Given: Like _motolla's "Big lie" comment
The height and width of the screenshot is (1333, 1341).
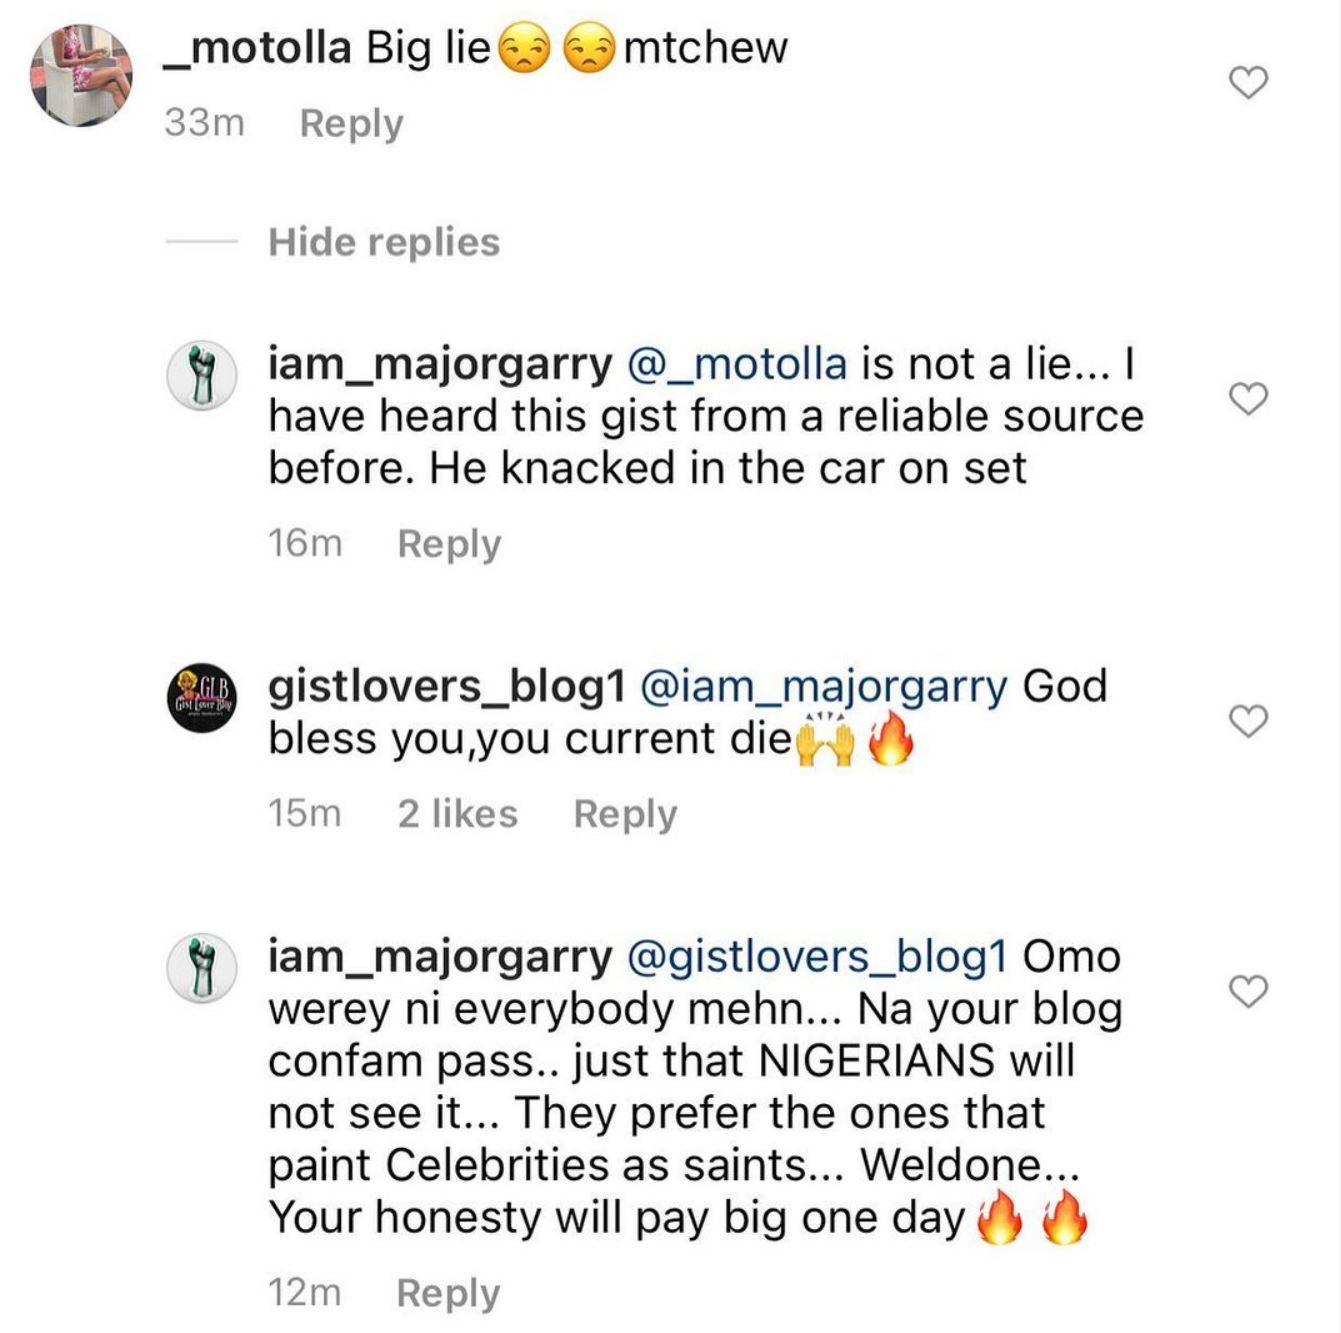Looking at the screenshot, I should click(x=1248, y=82).
